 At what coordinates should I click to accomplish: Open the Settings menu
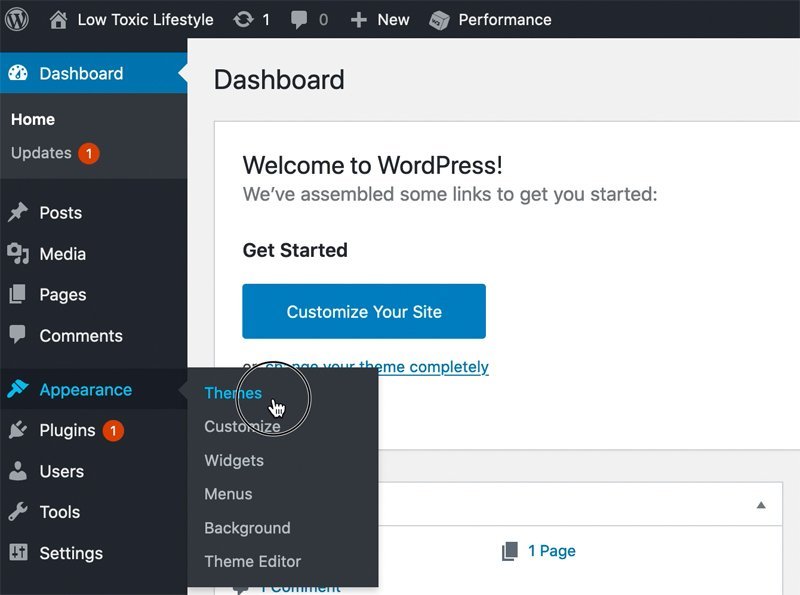pos(94,553)
